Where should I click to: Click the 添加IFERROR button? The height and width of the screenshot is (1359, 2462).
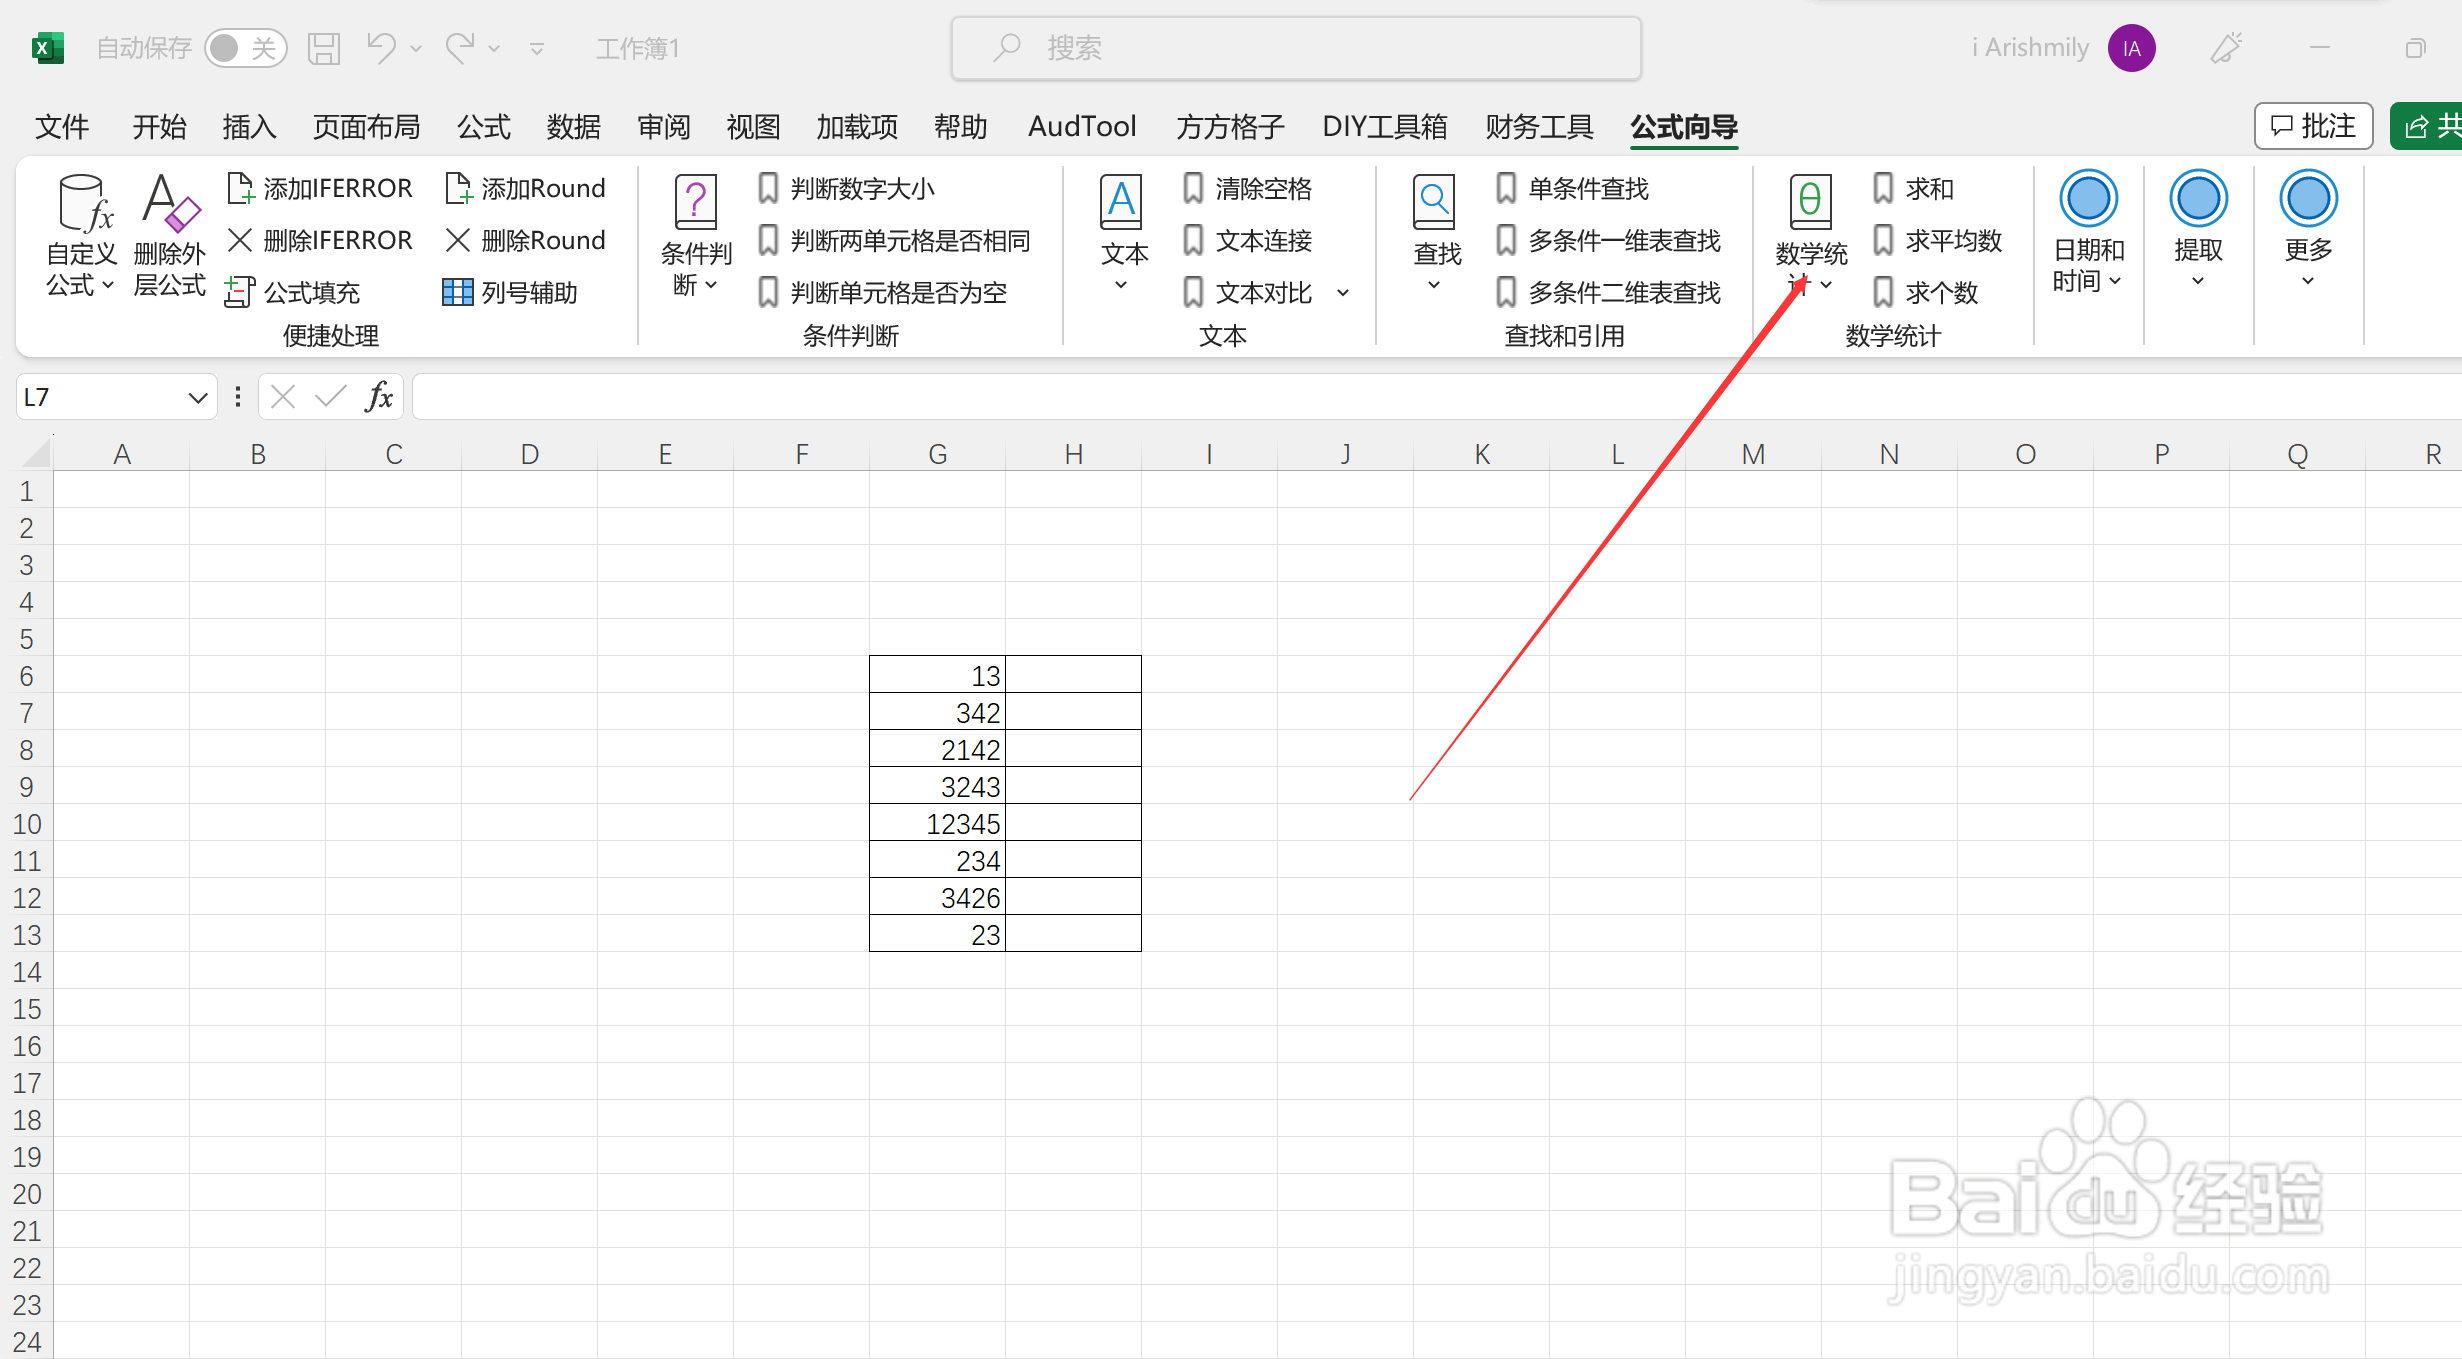point(320,188)
